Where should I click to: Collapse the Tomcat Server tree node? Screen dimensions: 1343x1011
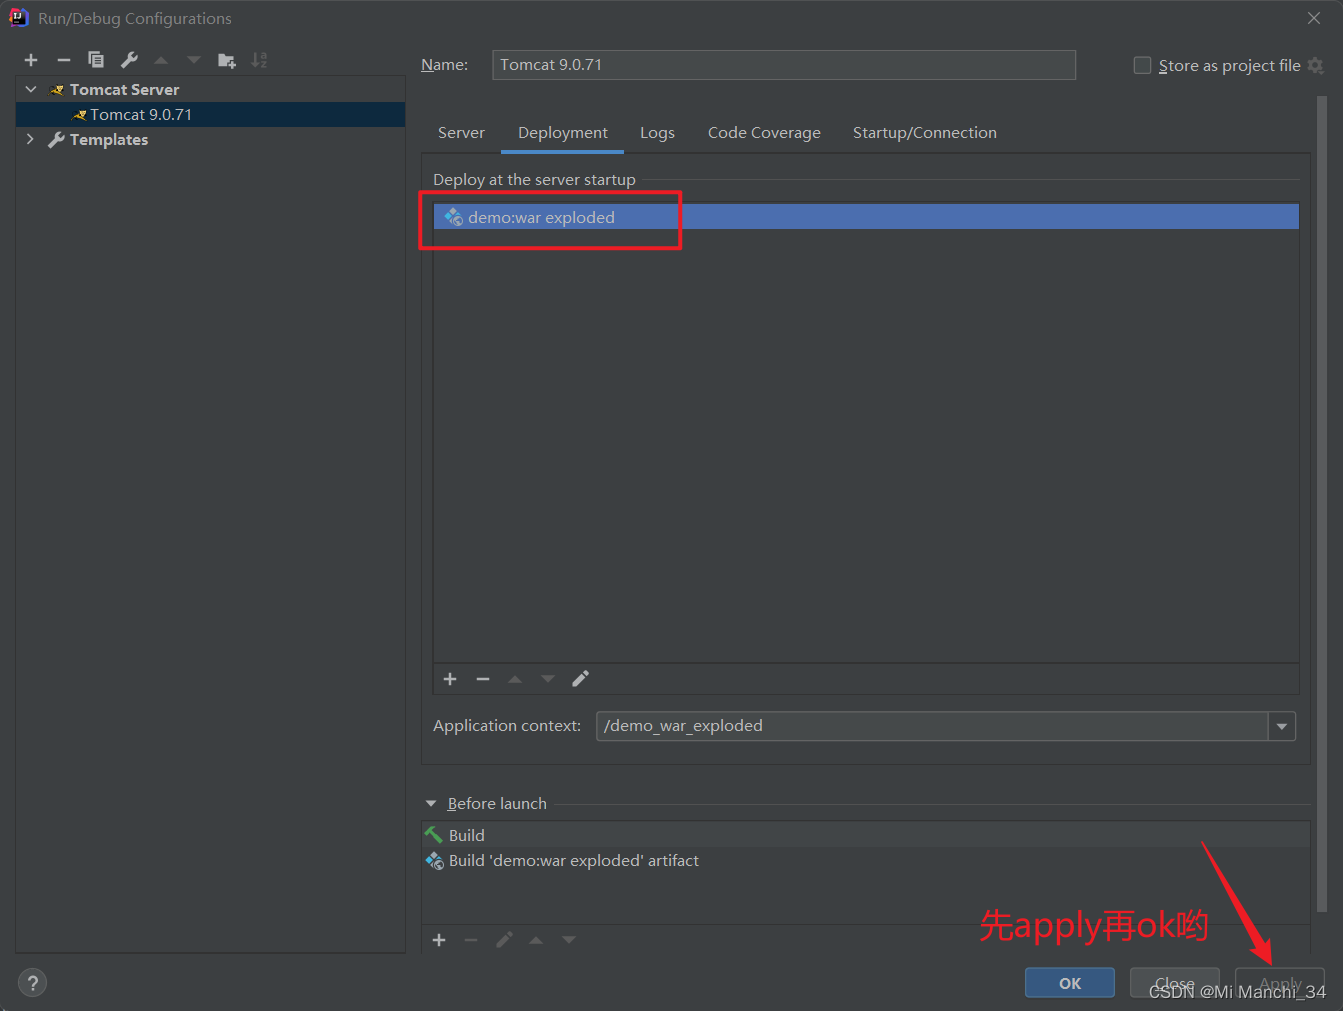click(31, 89)
